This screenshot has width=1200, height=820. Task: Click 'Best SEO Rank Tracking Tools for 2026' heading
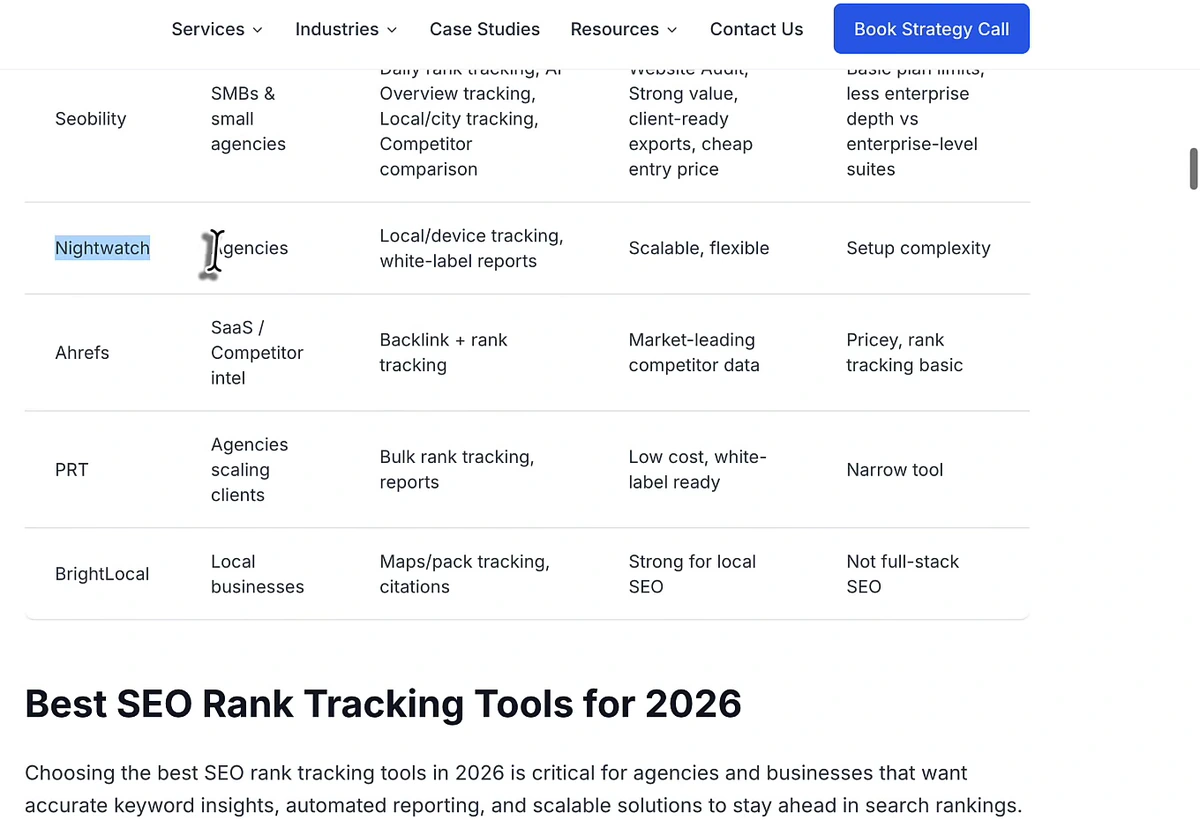[x=383, y=704]
